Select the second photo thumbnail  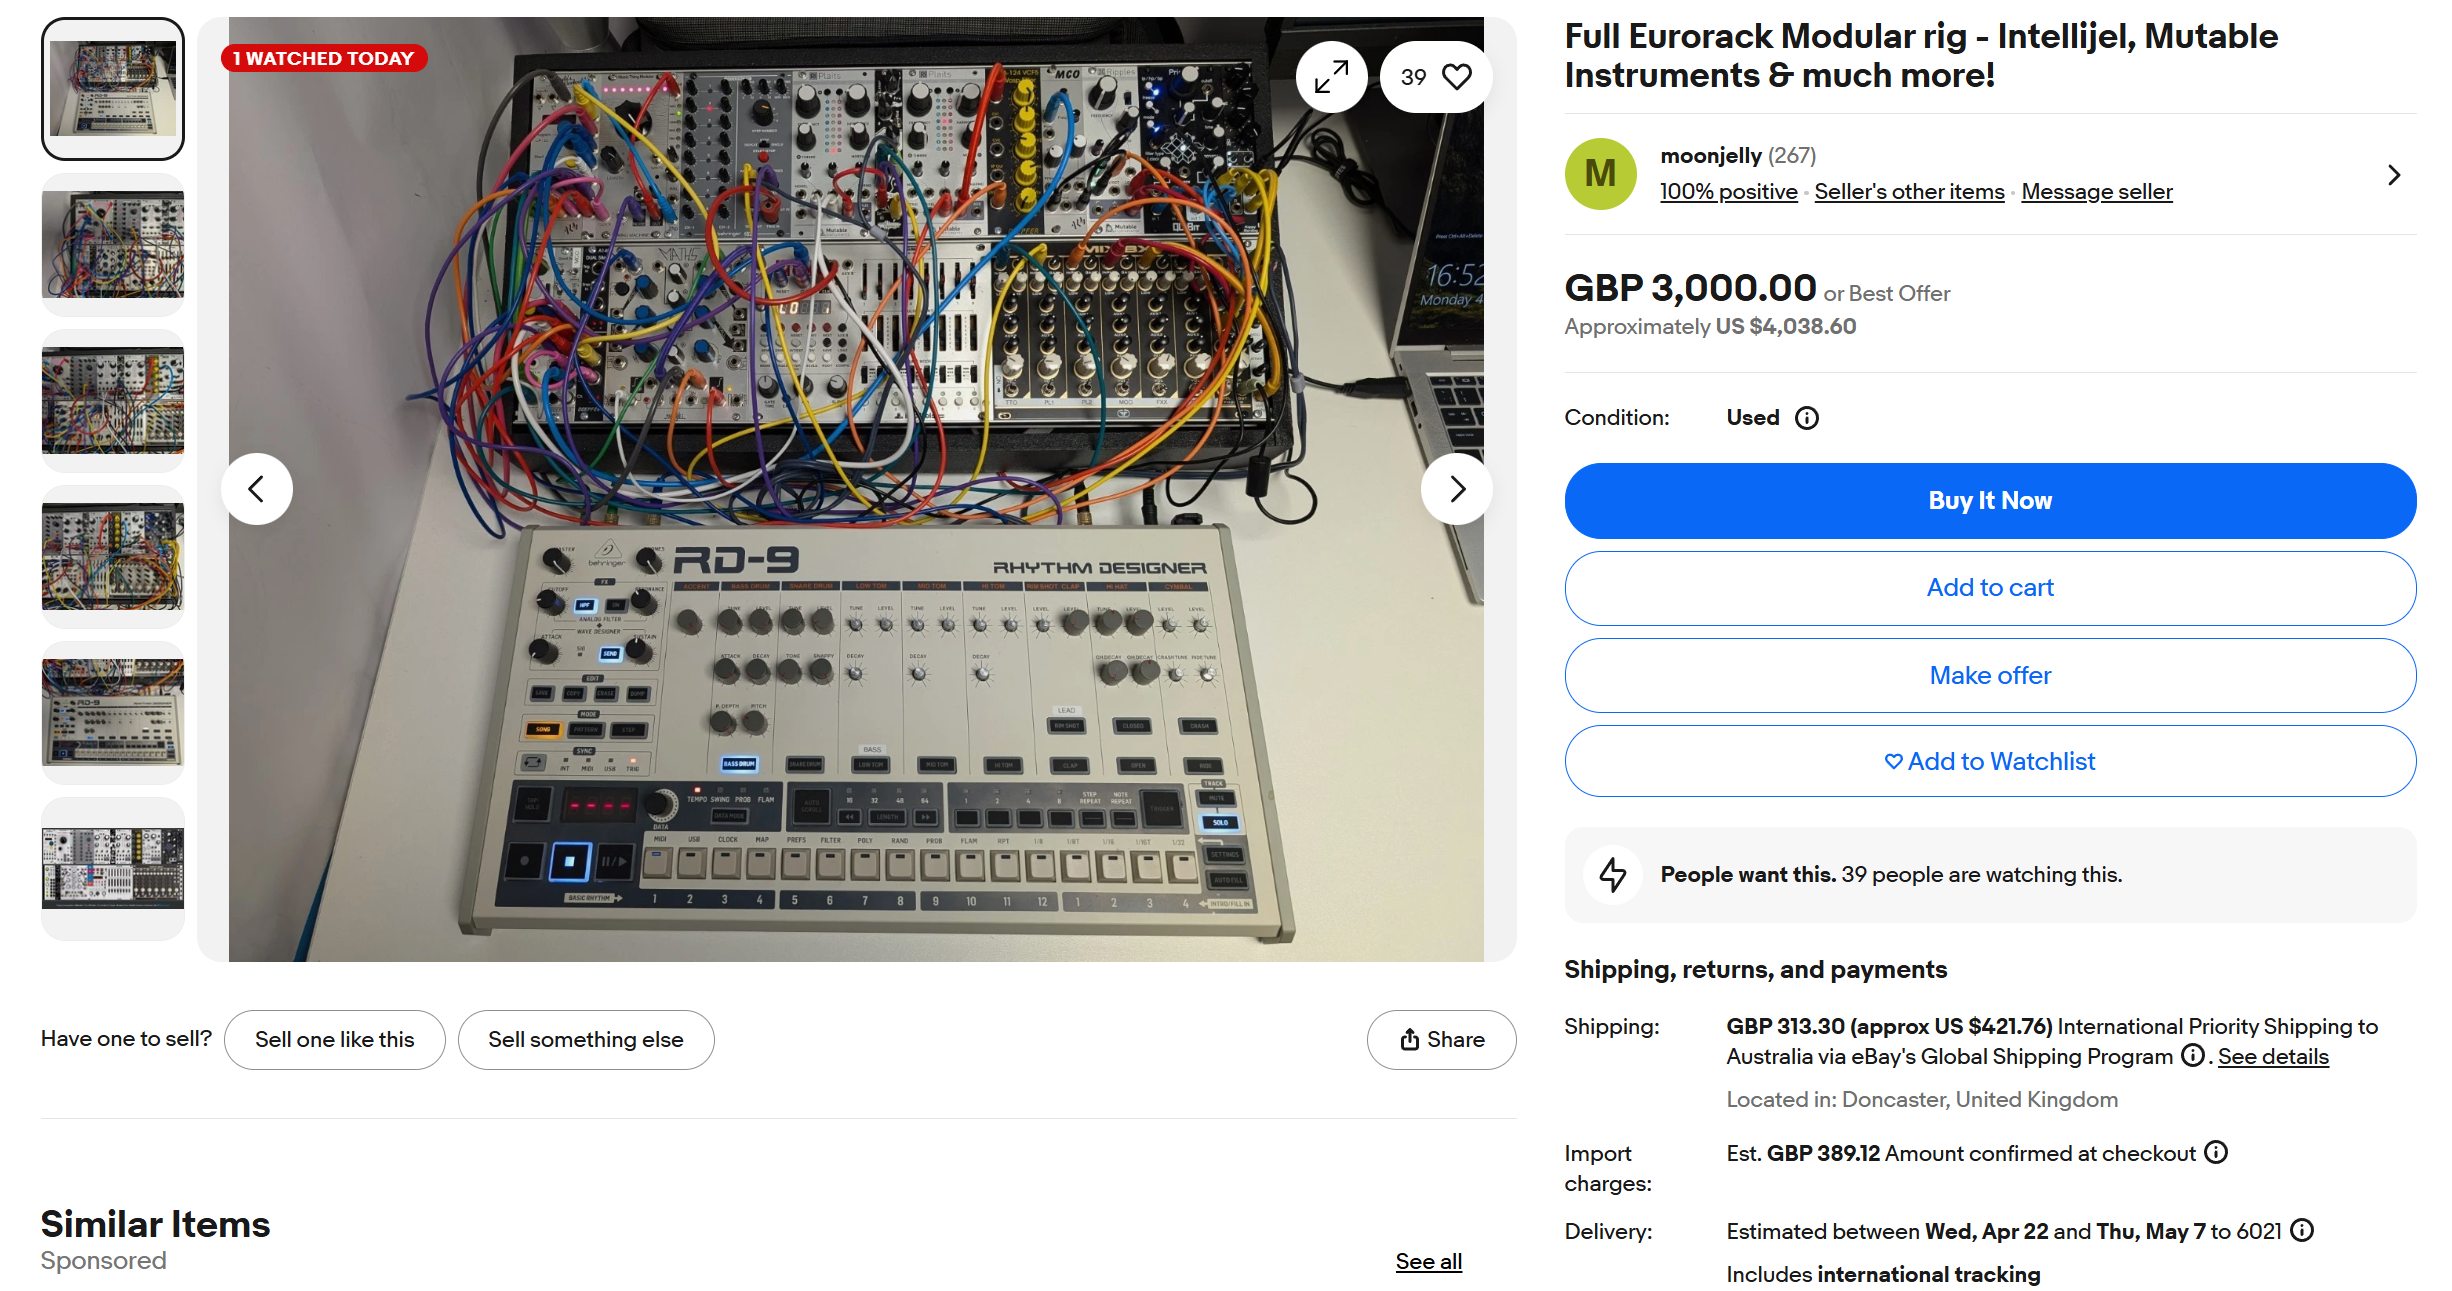pyautogui.click(x=113, y=245)
